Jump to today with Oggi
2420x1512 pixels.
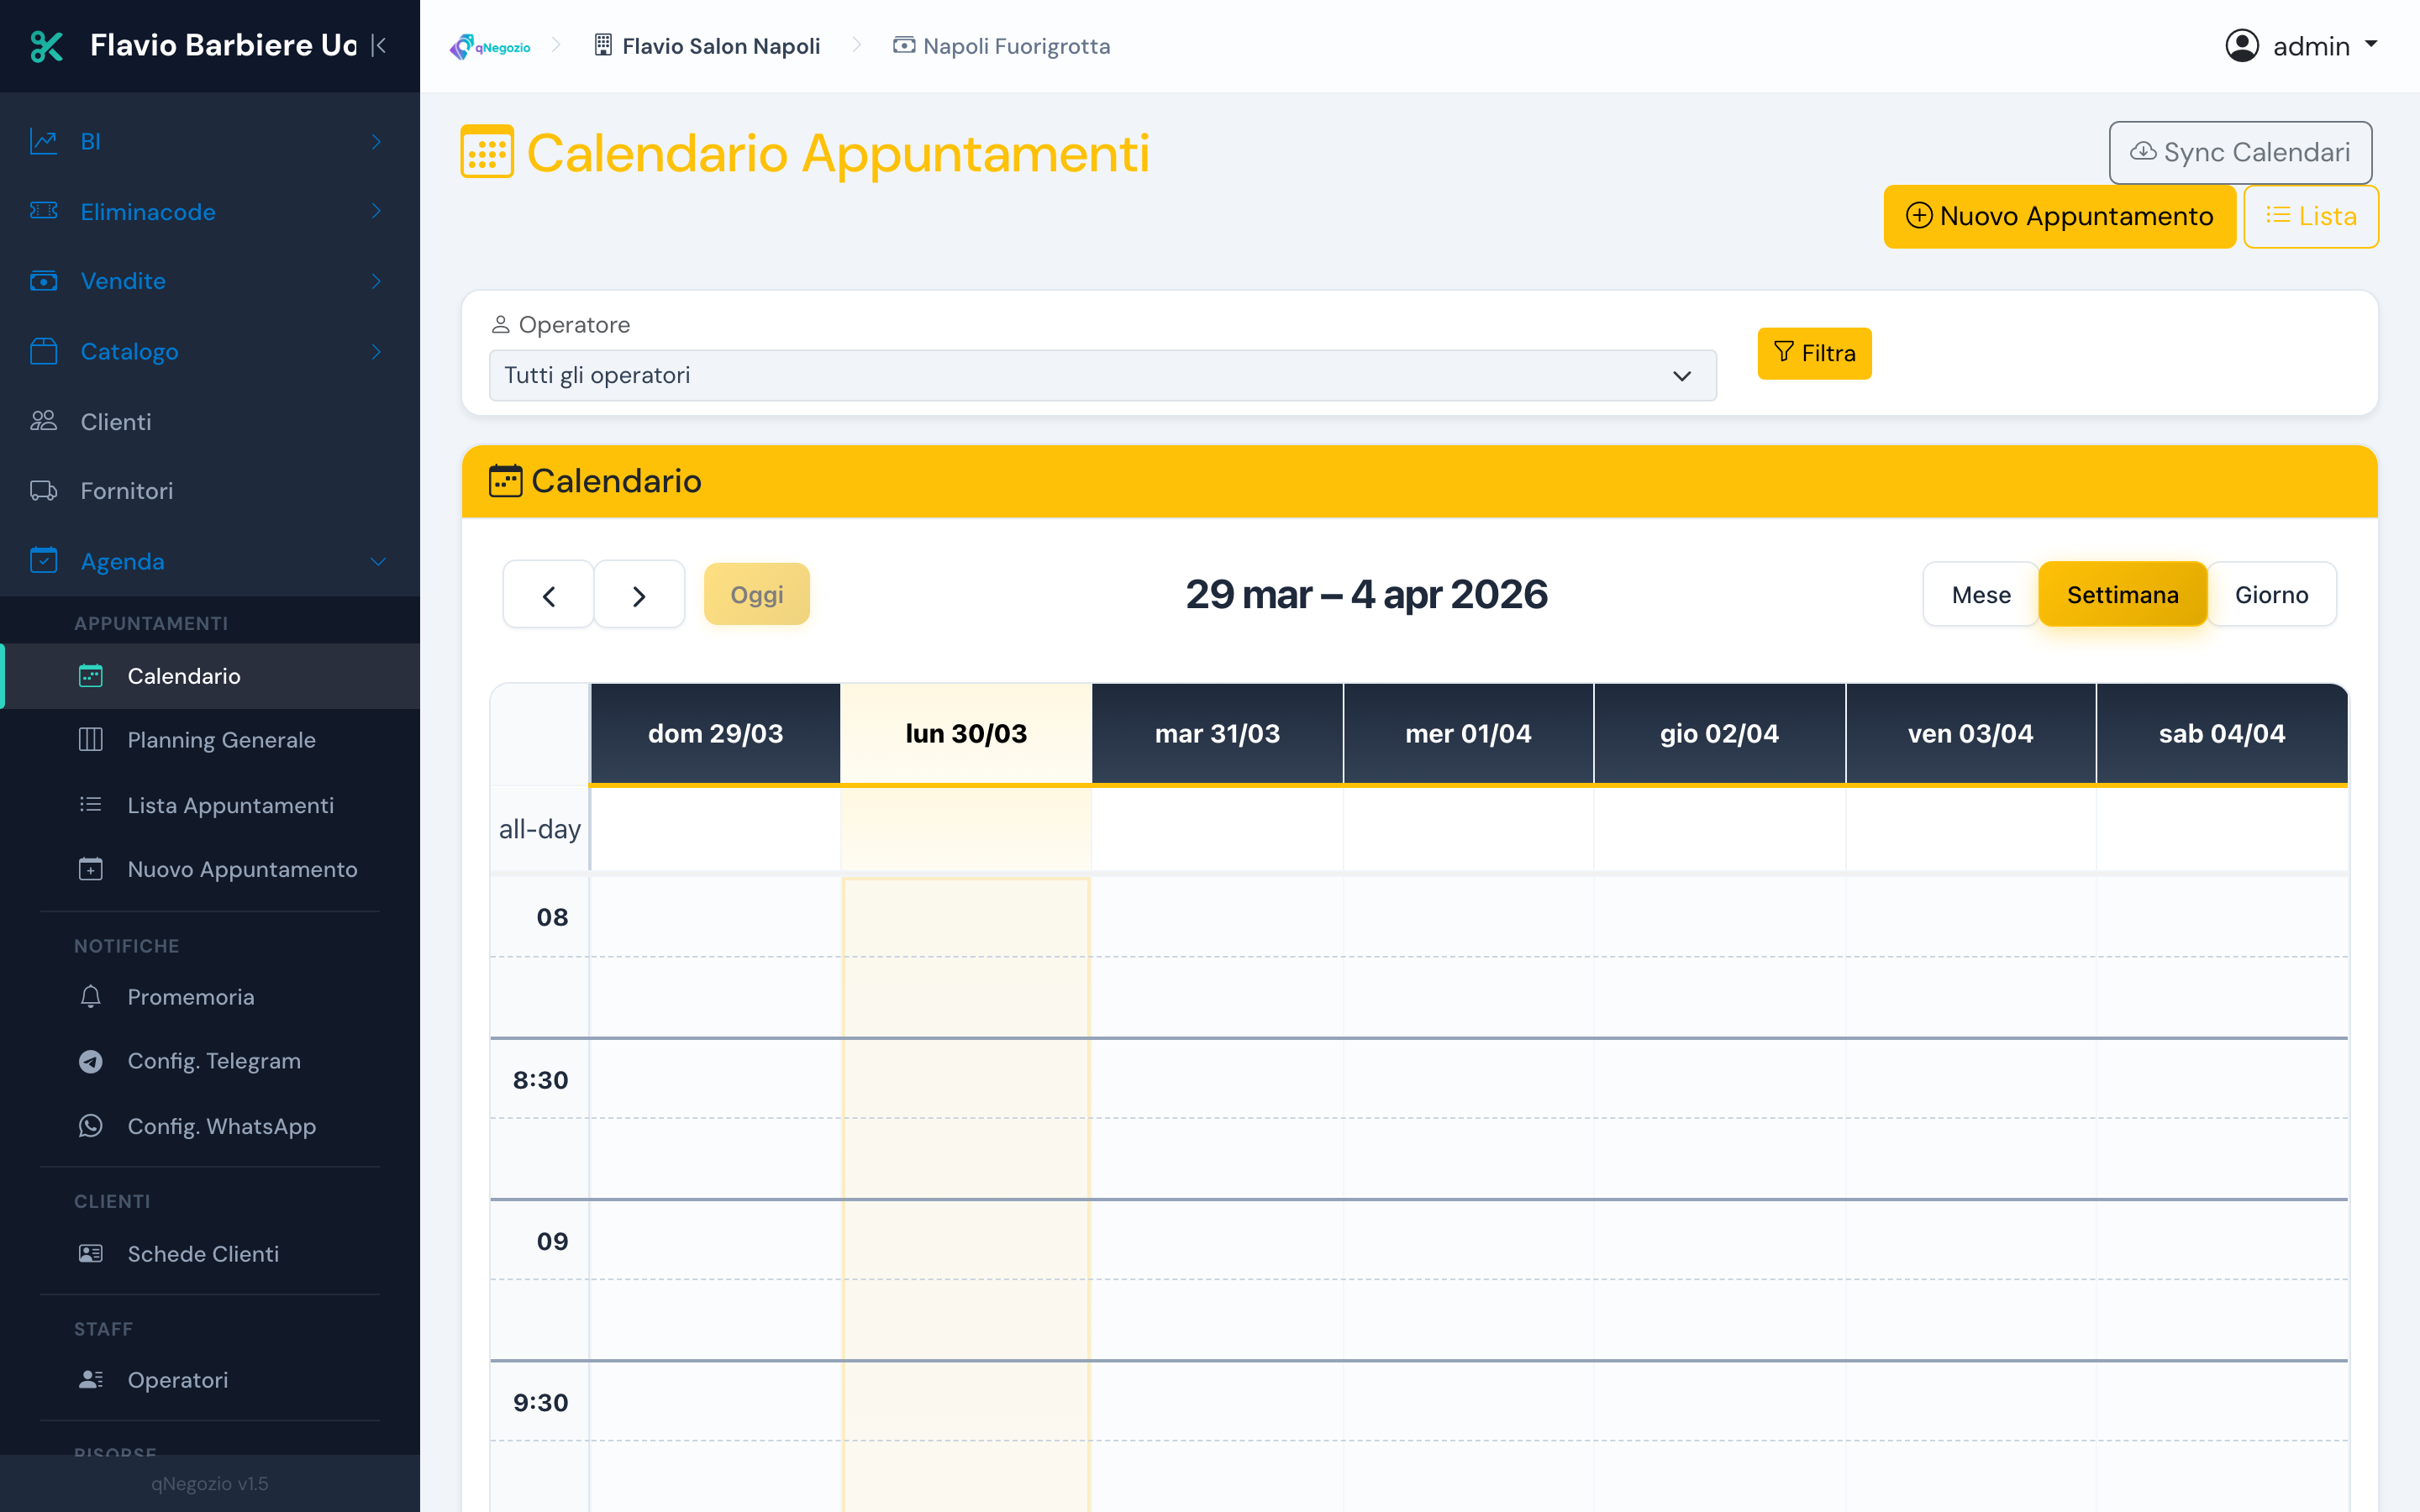(x=756, y=594)
